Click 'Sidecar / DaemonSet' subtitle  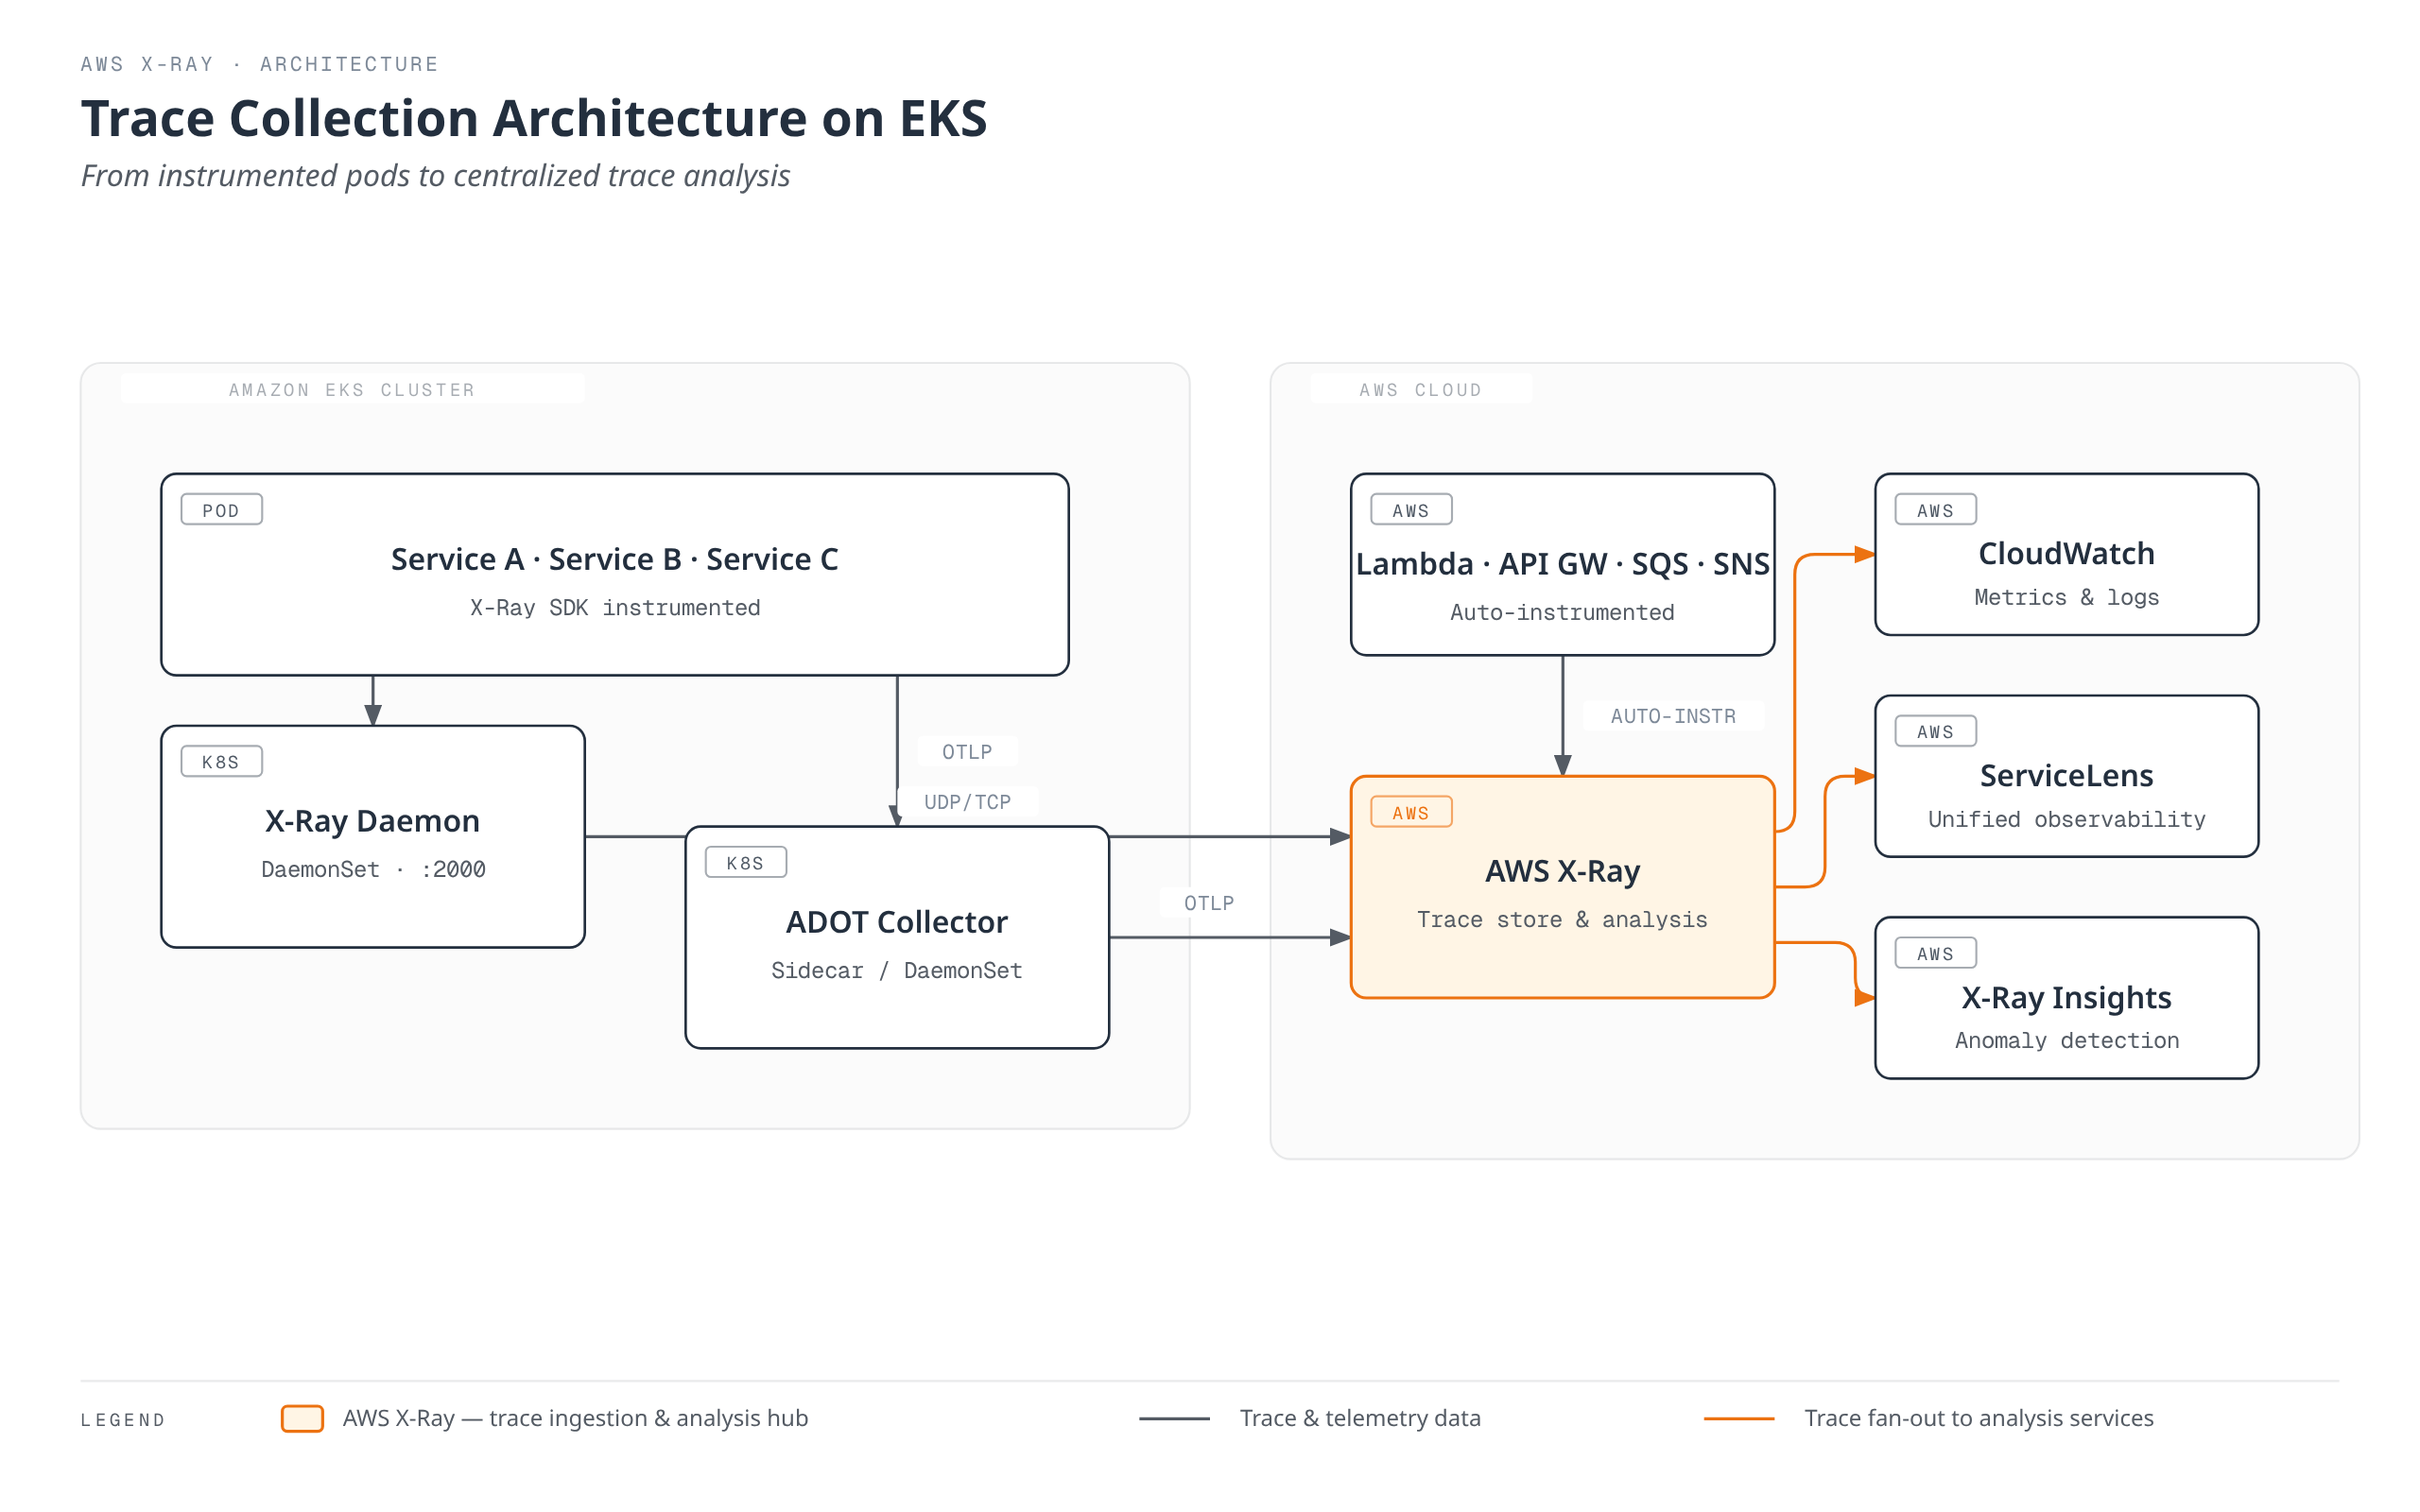click(897, 971)
